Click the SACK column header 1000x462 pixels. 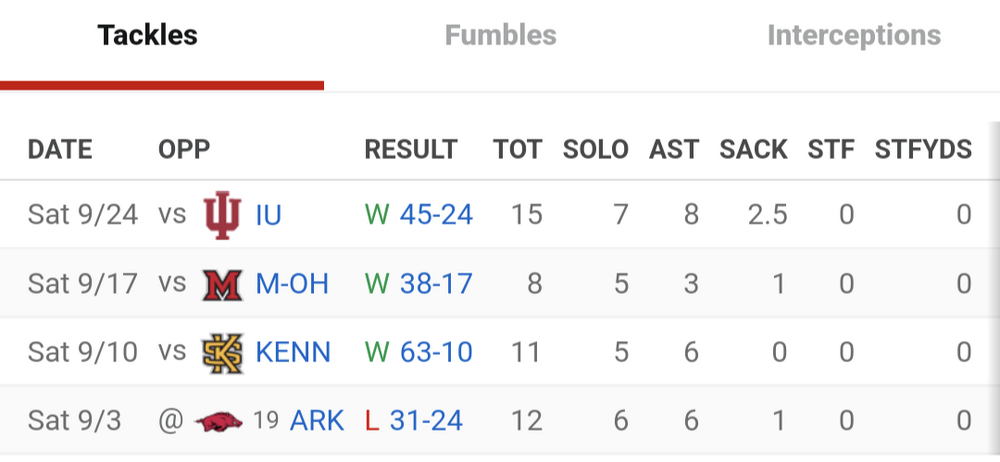click(753, 150)
